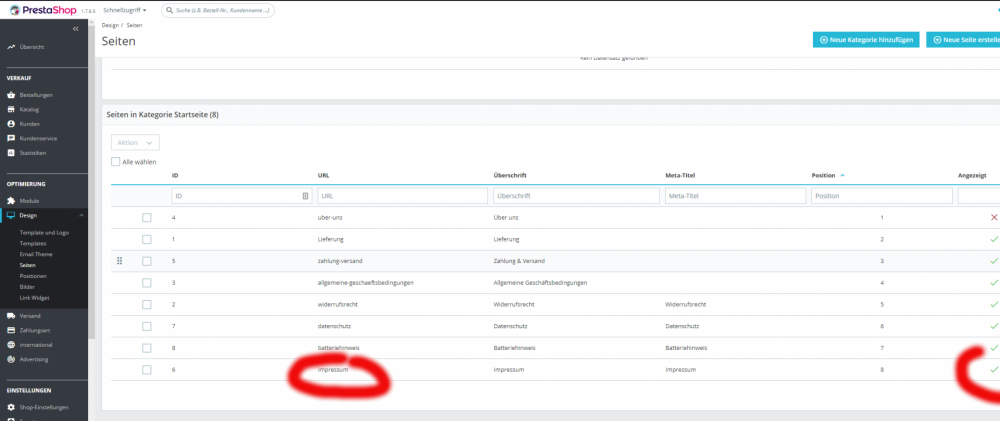Screen dimensions: 1000x421
Task: Open the Schnellzugriff dropdown
Action: (124, 10)
